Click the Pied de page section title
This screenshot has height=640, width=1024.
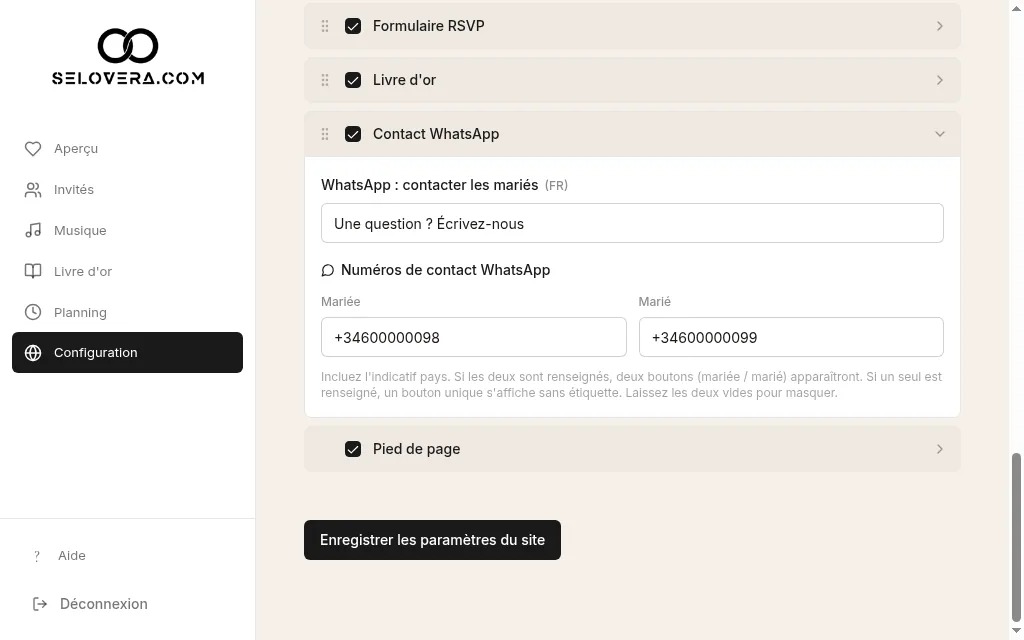coord(416,449)
